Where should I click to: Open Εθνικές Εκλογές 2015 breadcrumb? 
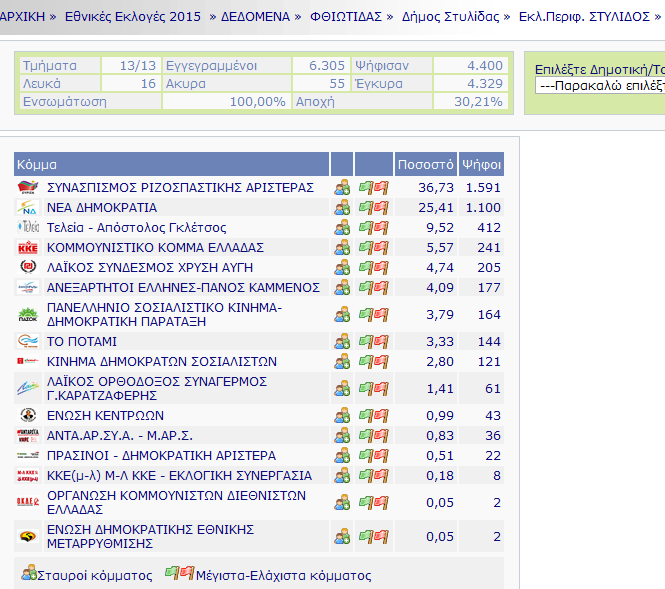tap(133, 17)
